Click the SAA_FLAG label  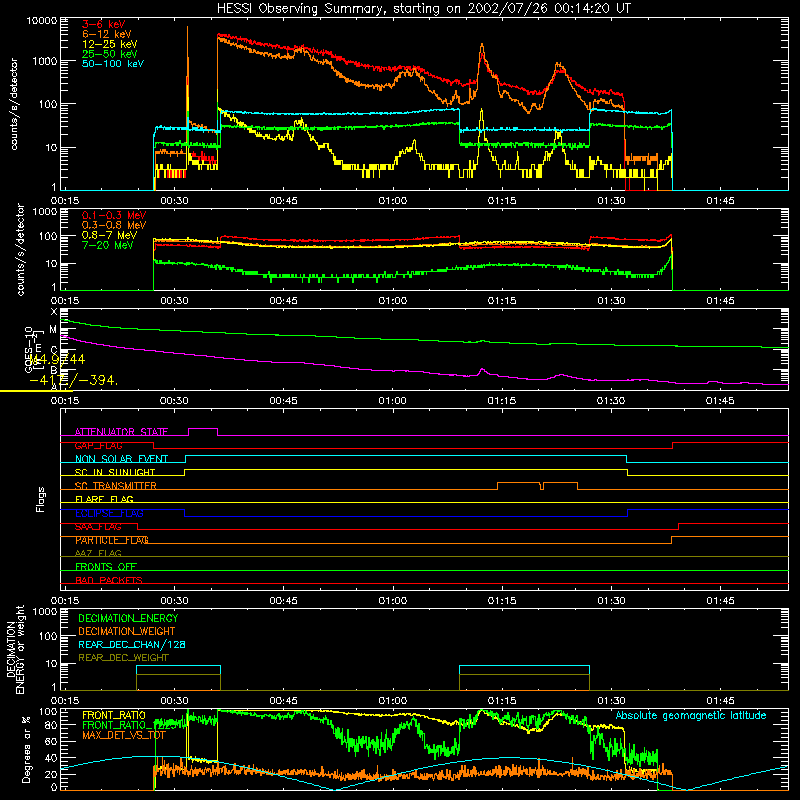point(98,527)
